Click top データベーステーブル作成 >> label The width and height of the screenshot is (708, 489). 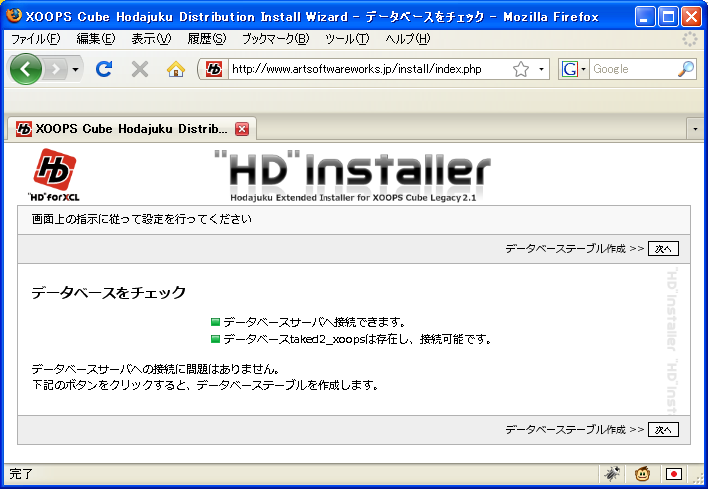coord(574,248)
